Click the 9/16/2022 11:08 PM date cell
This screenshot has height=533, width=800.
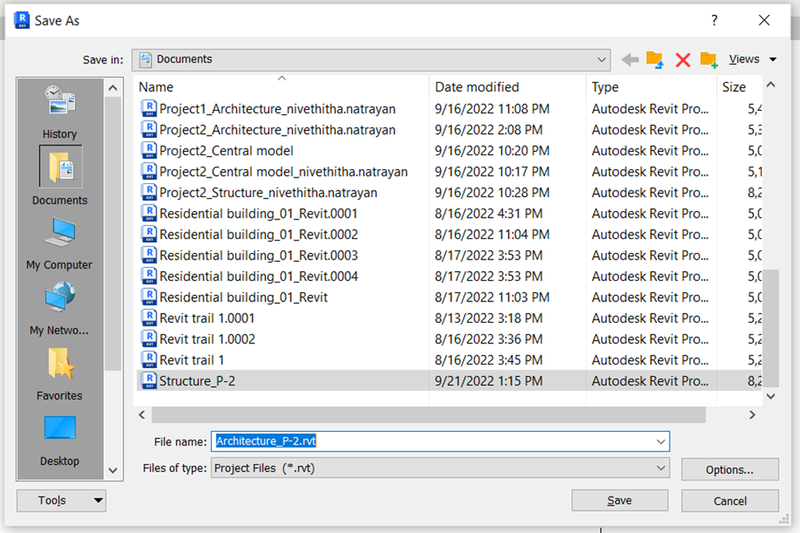[492, 109]
